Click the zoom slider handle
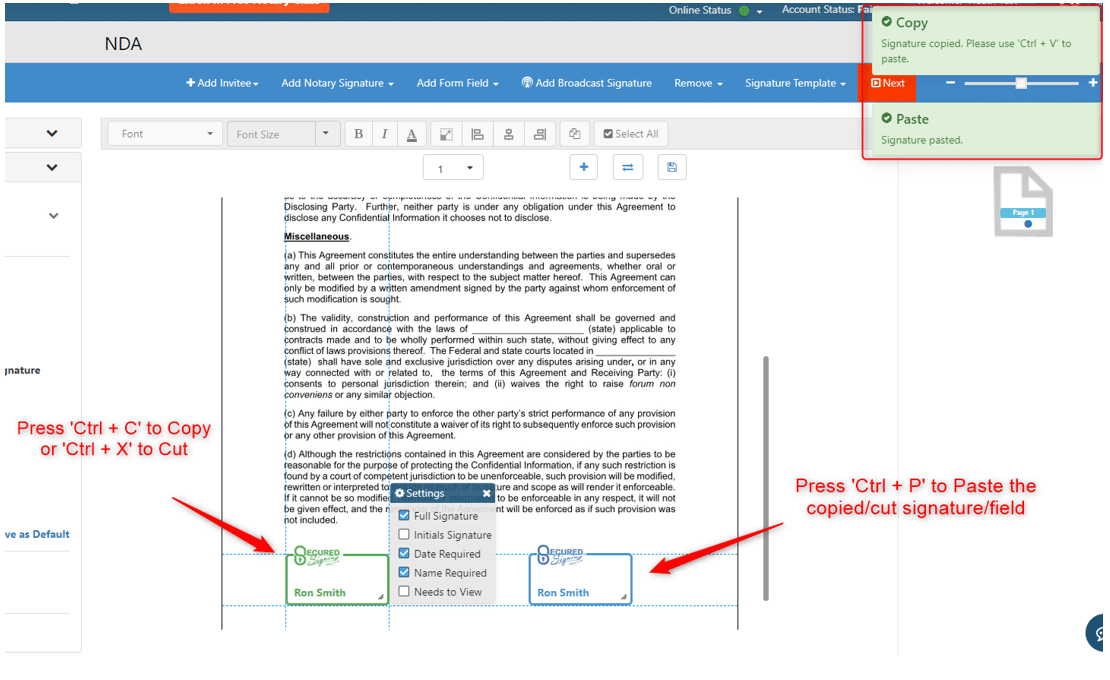Screen dimensions: 1110x680 pos(1021,83)
